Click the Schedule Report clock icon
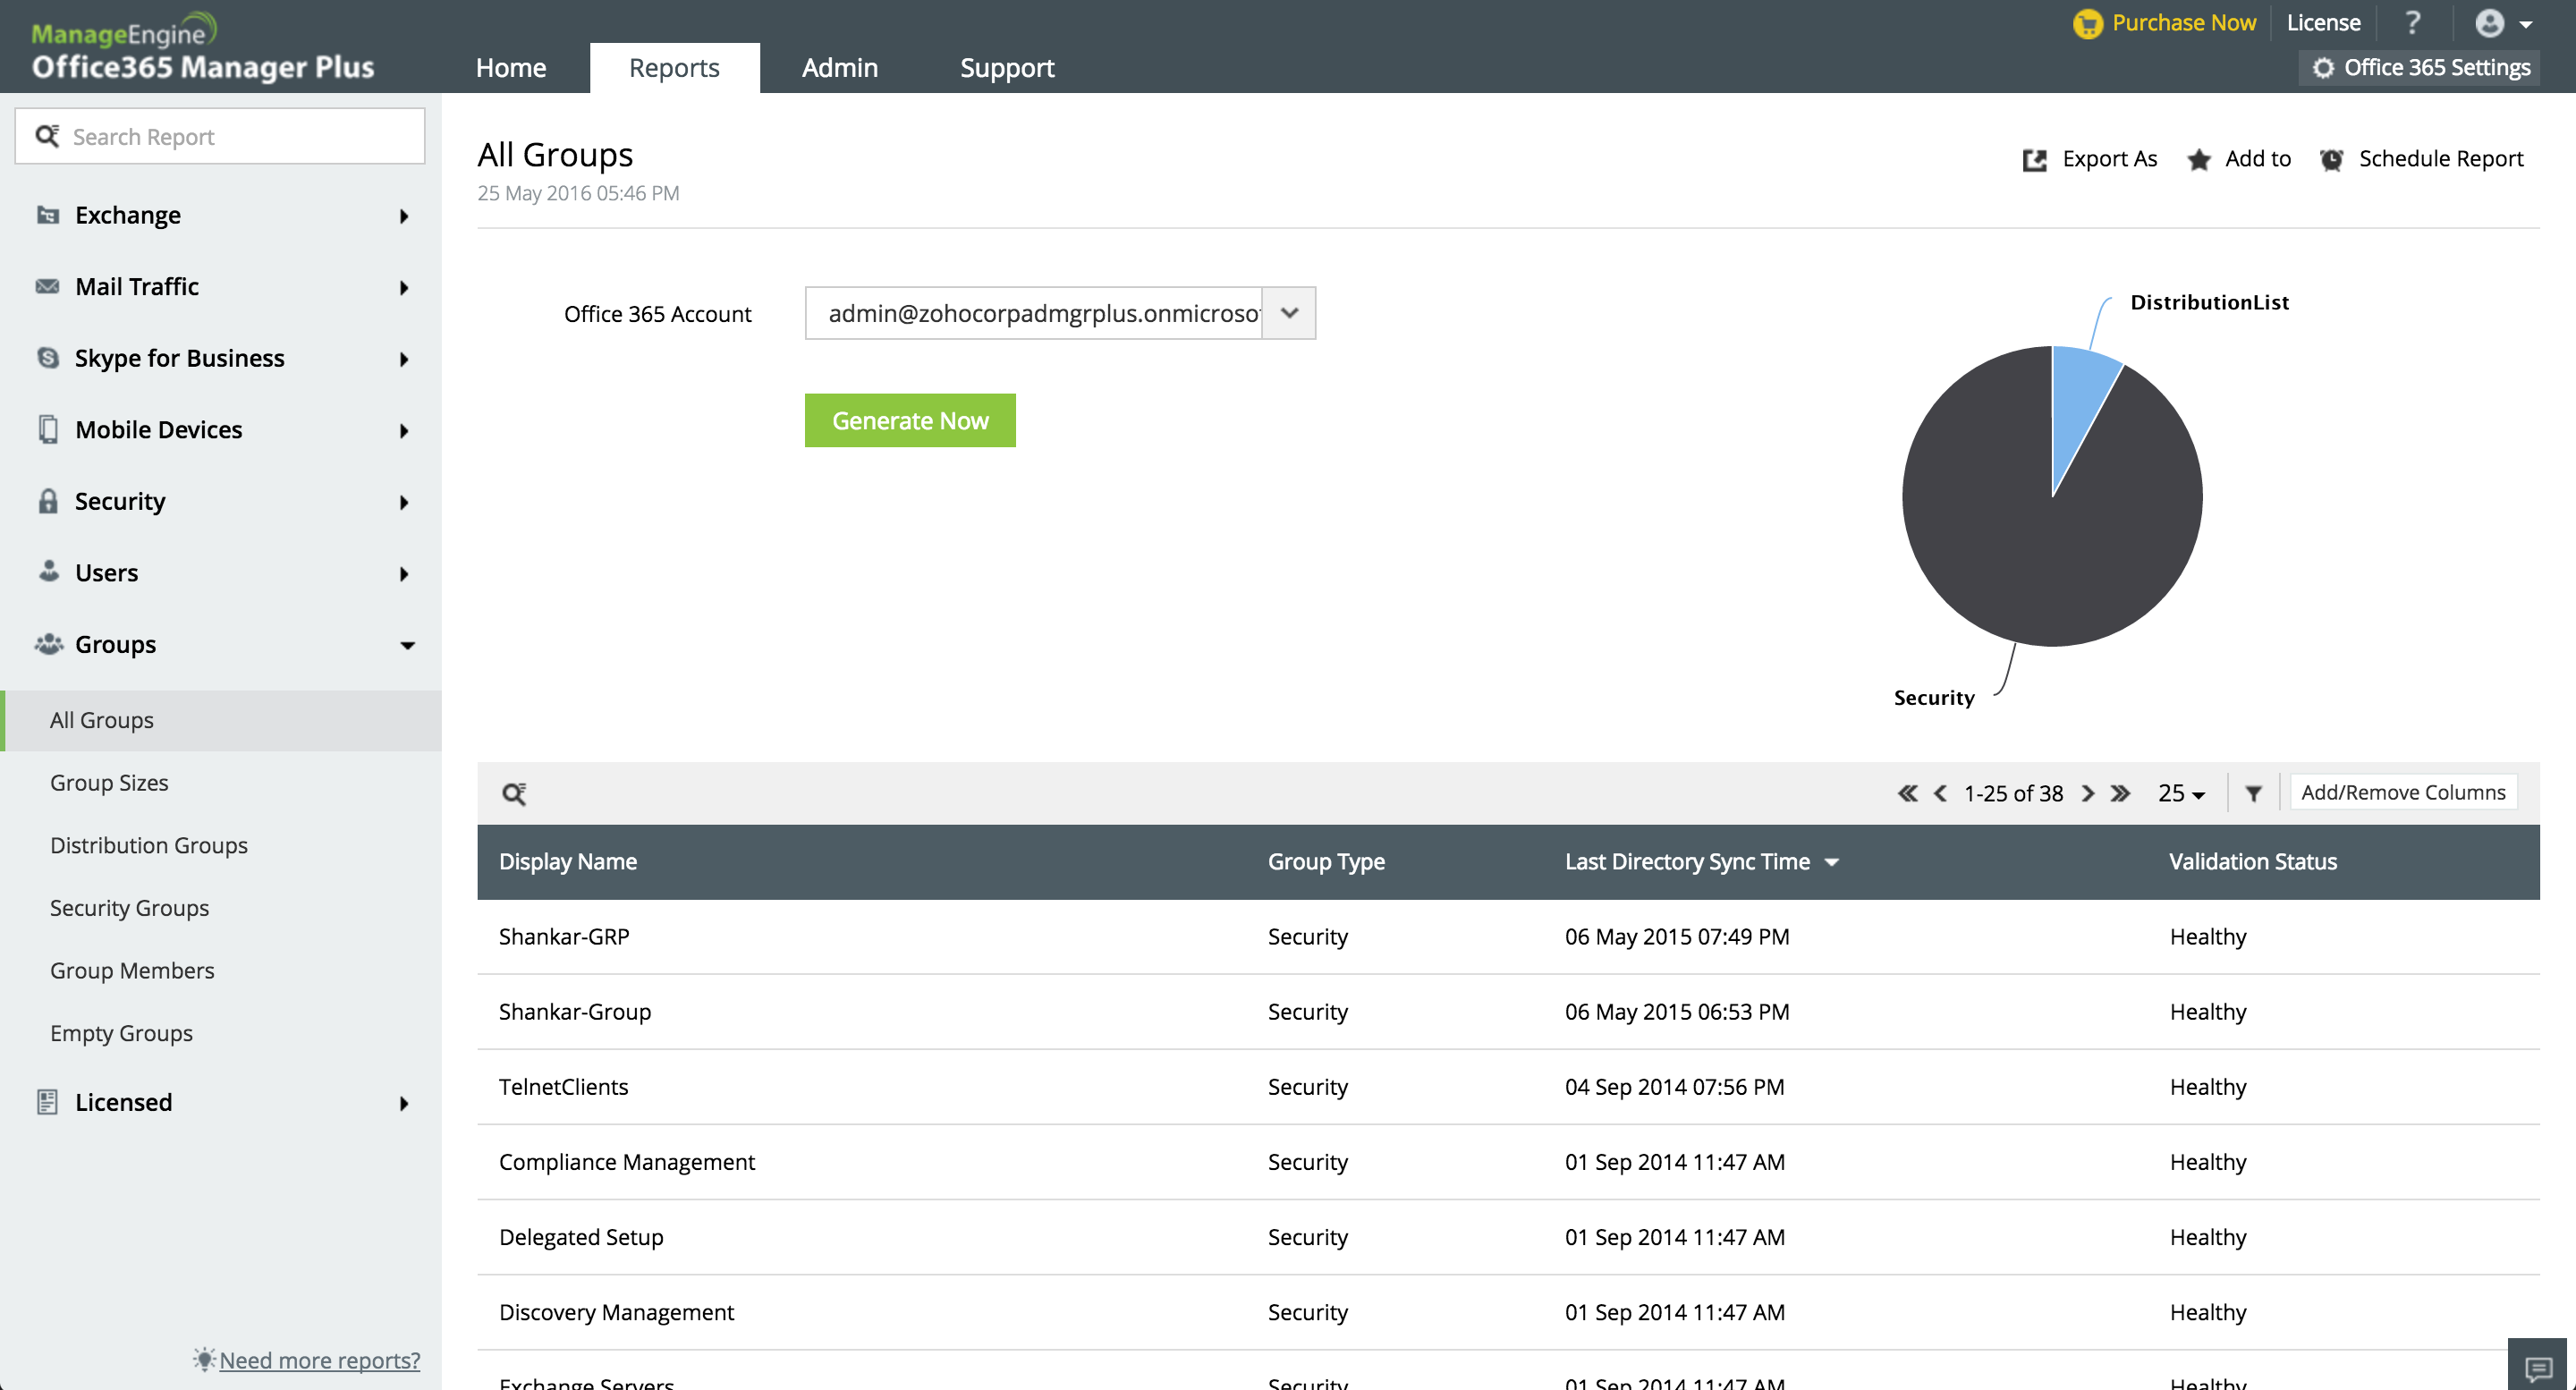The height and width of the screenshot is (1390, 2576). click(2331, 160)
